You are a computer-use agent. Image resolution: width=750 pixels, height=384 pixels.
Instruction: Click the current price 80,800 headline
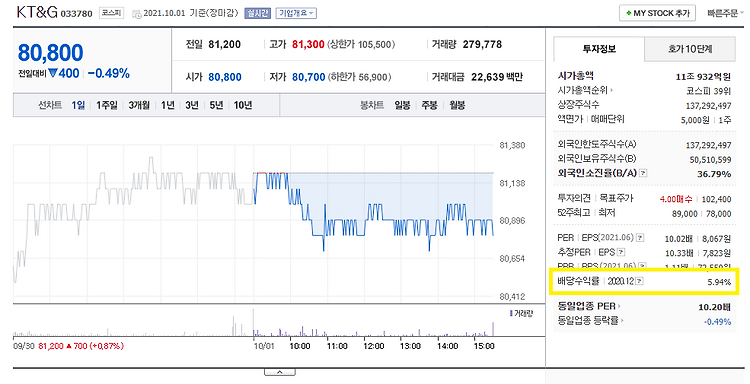[51, 53]
